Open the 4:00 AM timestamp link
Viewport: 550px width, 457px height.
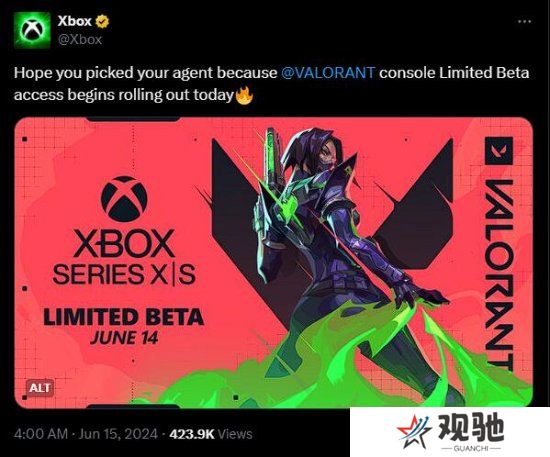coord(41,434)
